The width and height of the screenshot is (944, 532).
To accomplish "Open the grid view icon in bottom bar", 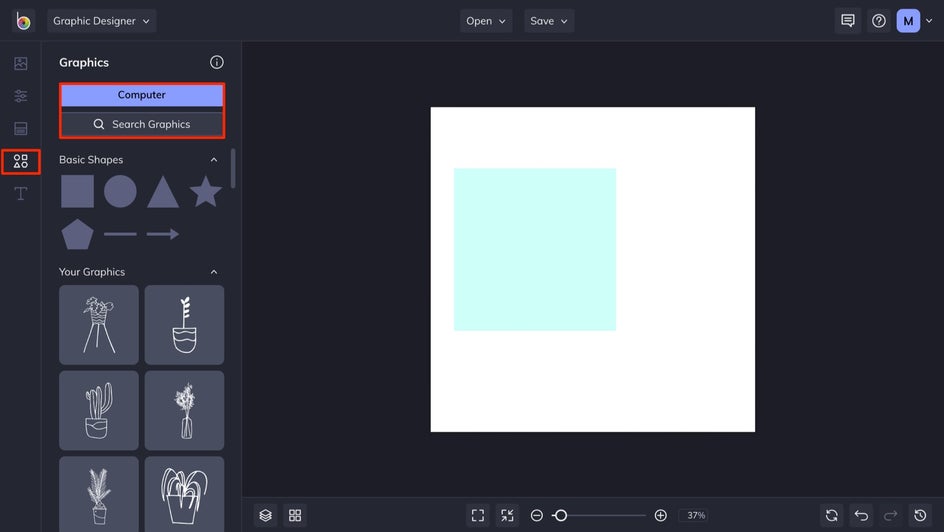I will [x=295, y=515].
